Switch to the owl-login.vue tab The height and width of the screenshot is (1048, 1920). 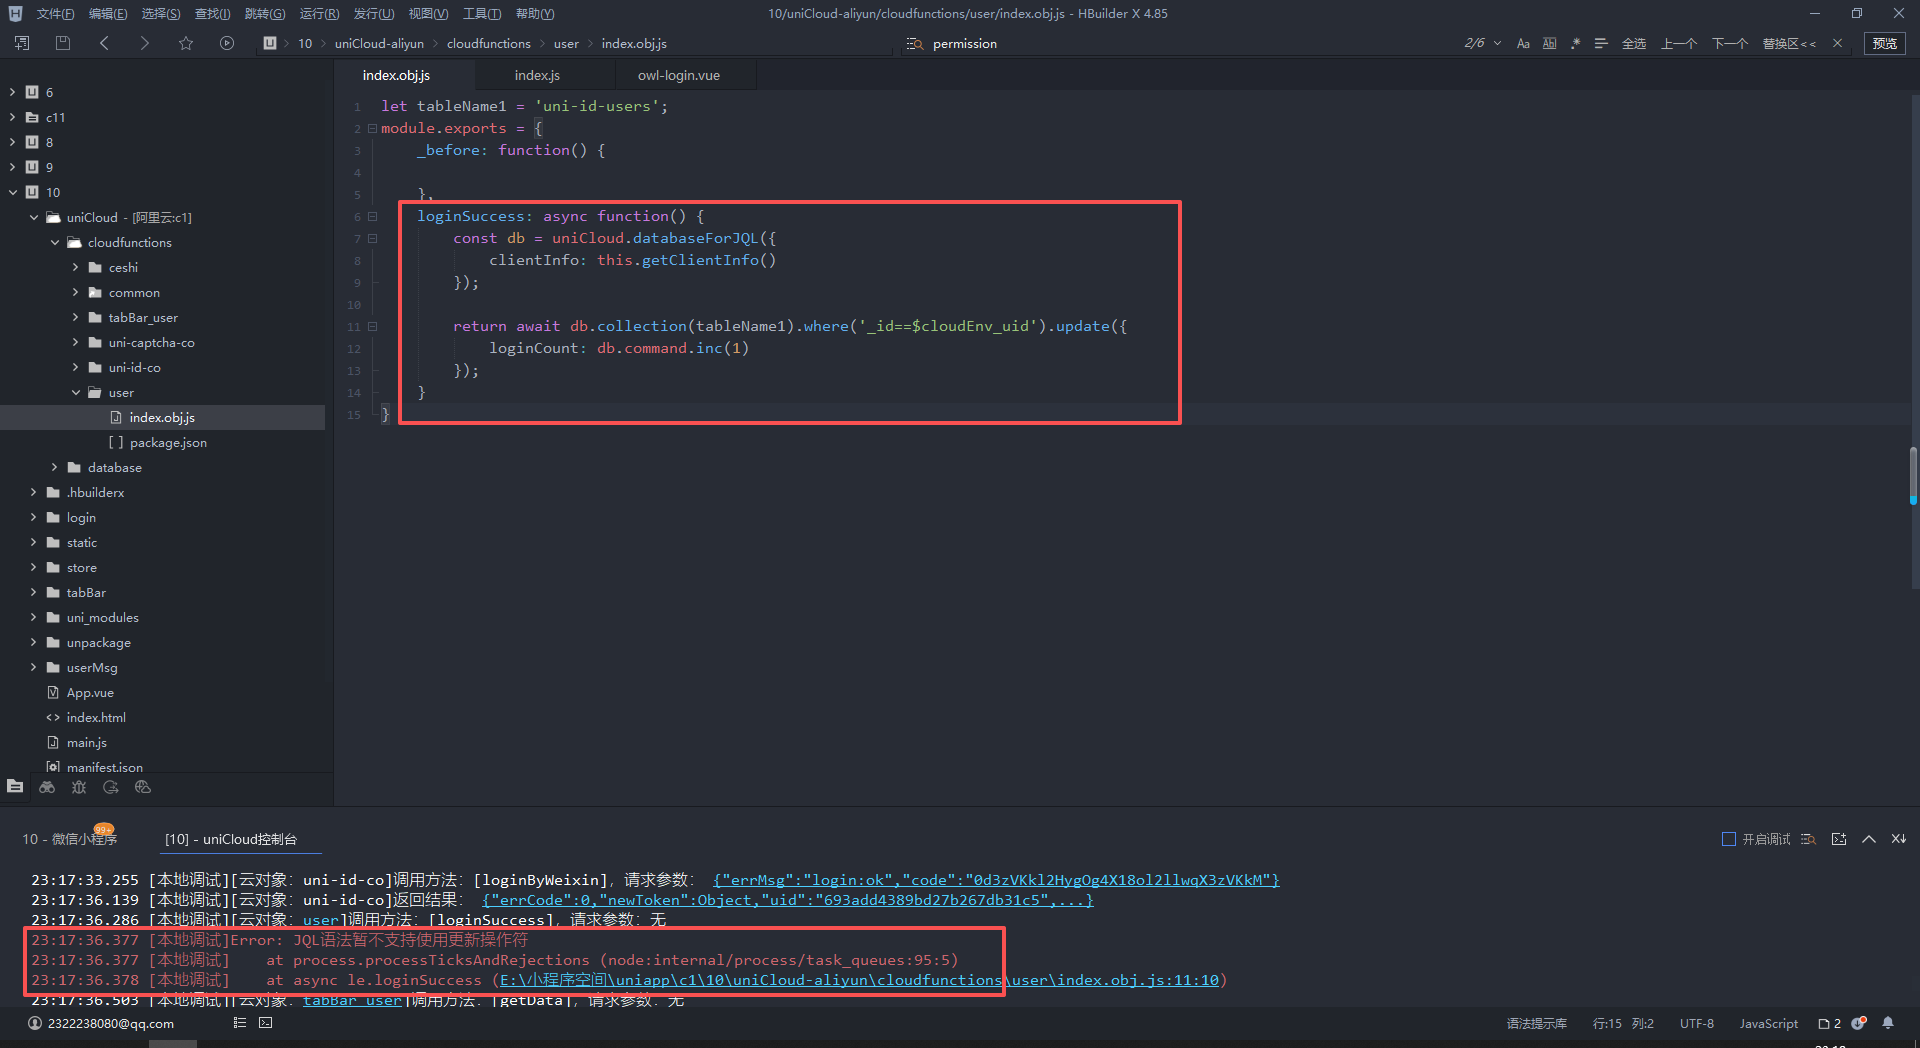[x=678, y=75]
